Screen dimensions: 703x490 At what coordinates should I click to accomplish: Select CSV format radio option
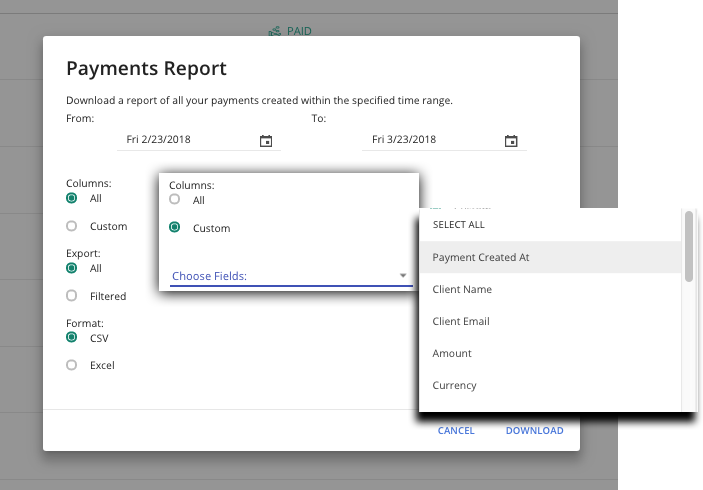71,337
